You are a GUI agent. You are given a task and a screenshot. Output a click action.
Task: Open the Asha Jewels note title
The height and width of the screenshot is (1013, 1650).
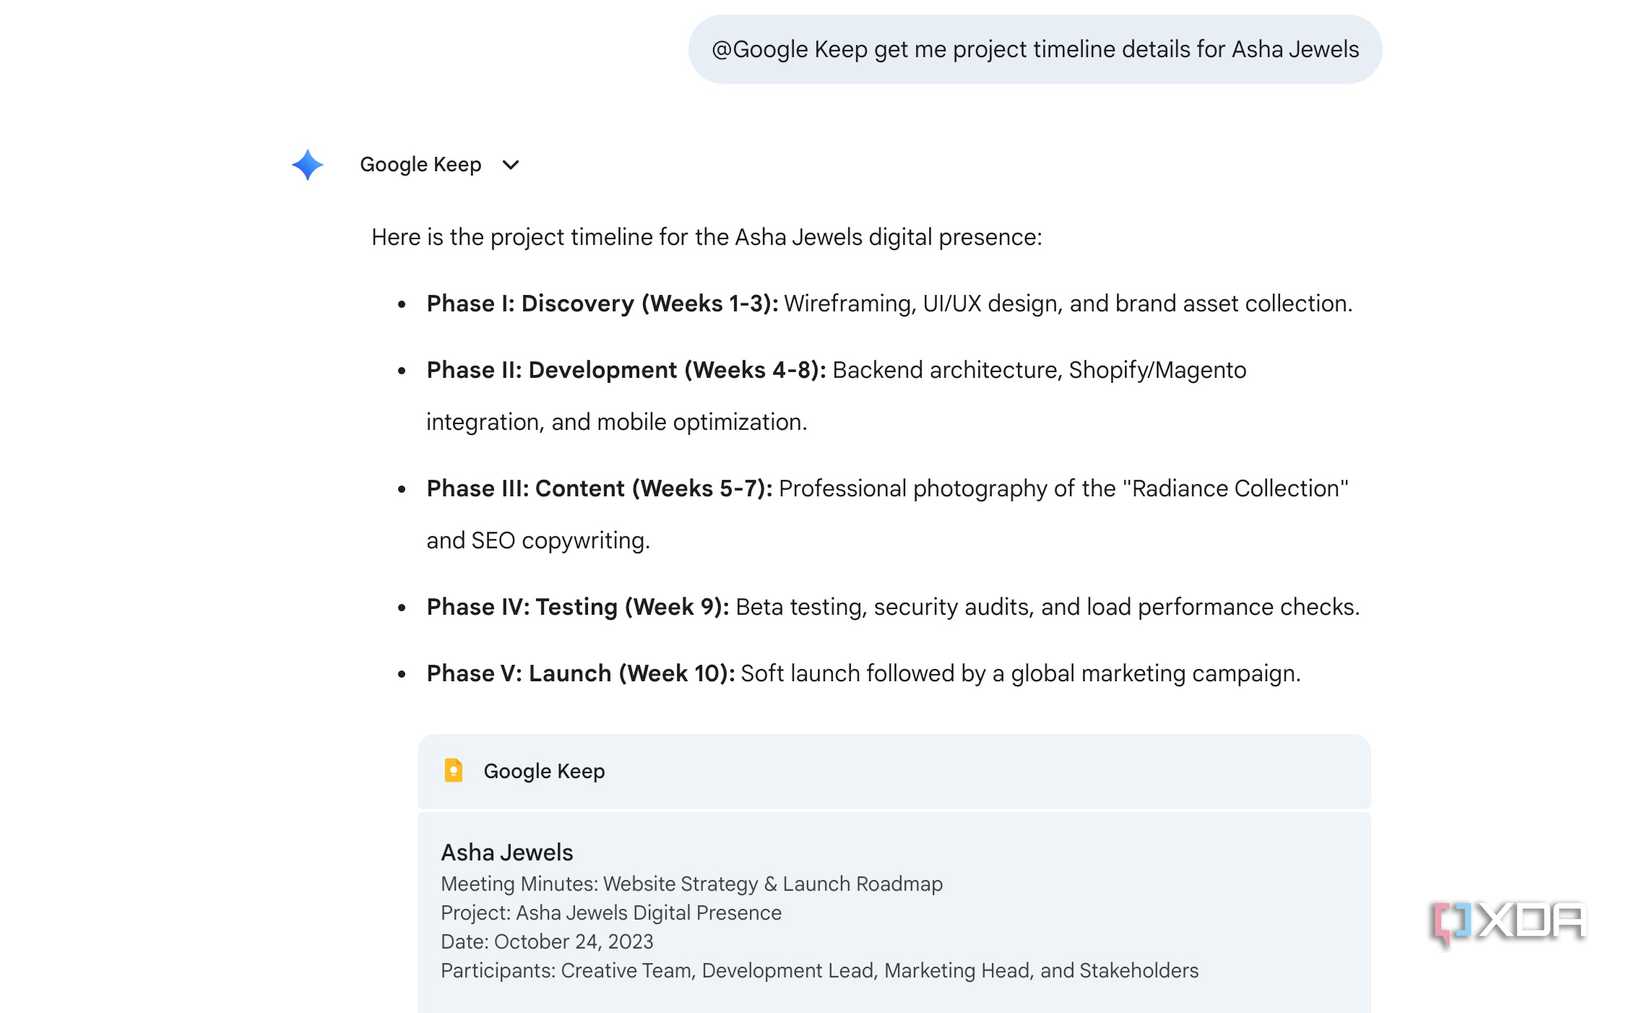[x=507, y=852]
